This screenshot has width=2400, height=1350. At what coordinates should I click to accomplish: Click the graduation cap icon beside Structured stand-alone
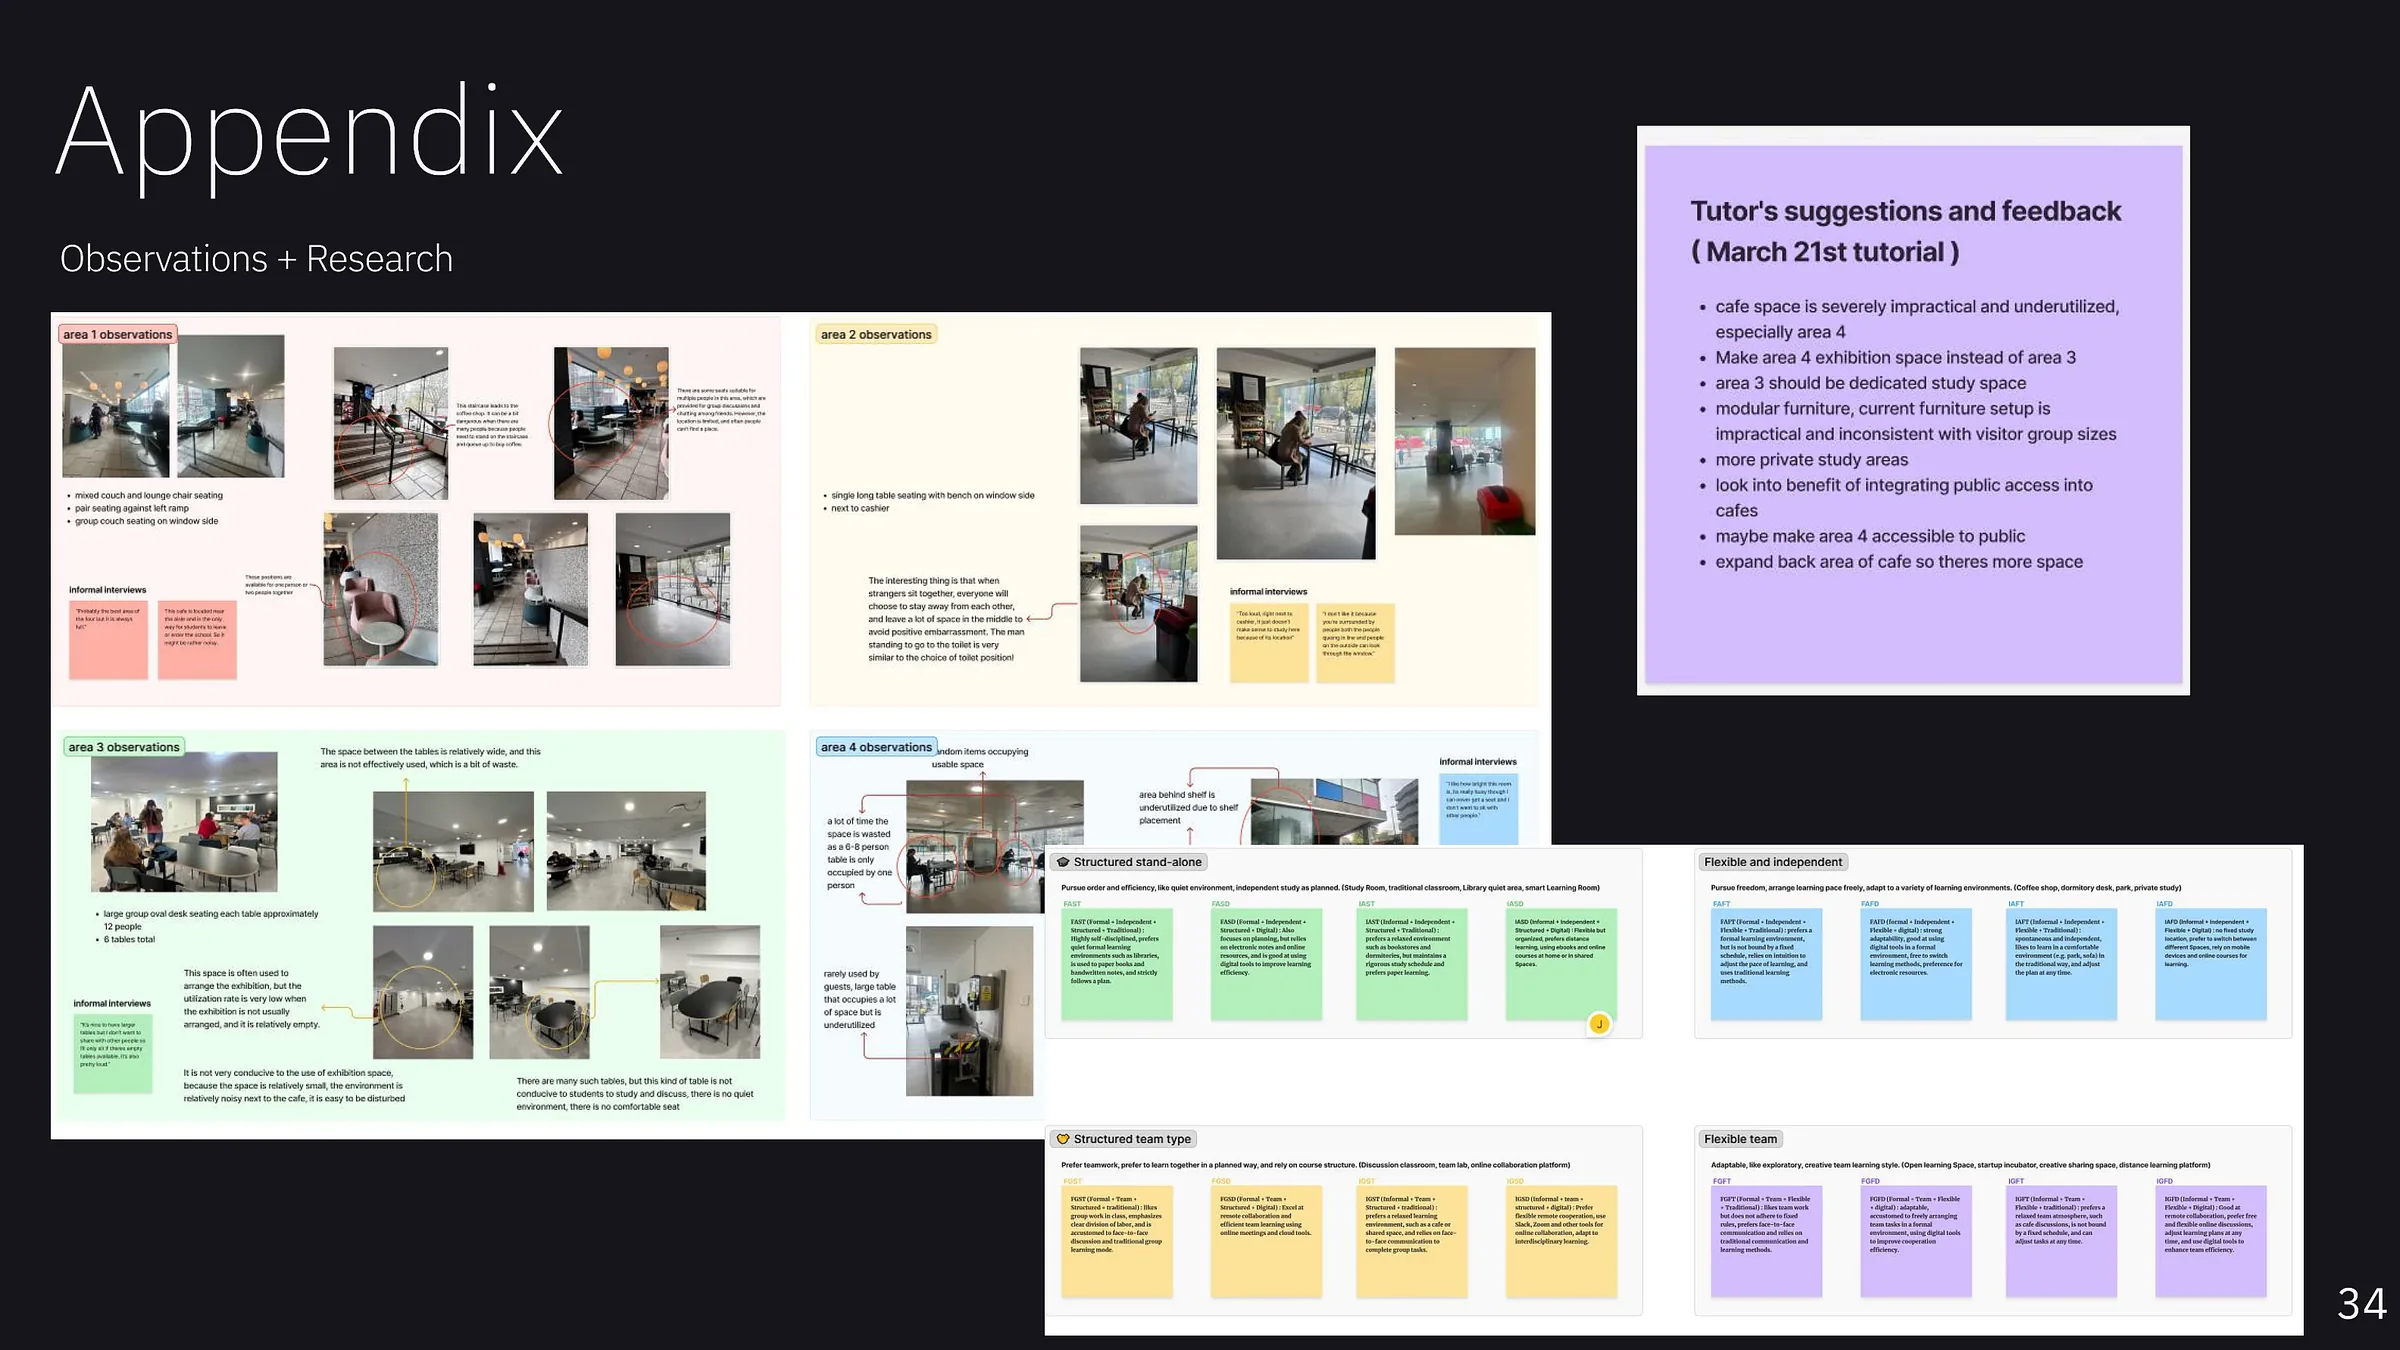pyautogui.click(x=1063, y=862)
